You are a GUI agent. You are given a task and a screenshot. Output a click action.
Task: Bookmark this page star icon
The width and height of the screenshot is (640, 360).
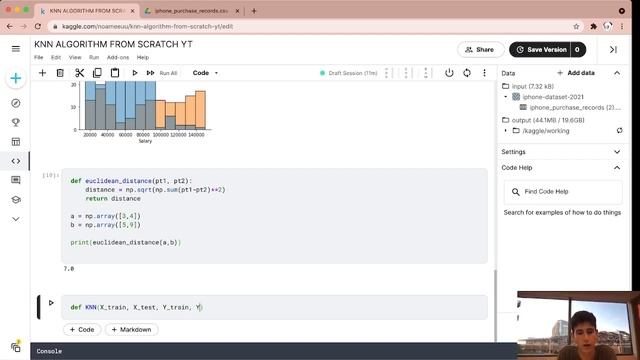click(576, 26)
